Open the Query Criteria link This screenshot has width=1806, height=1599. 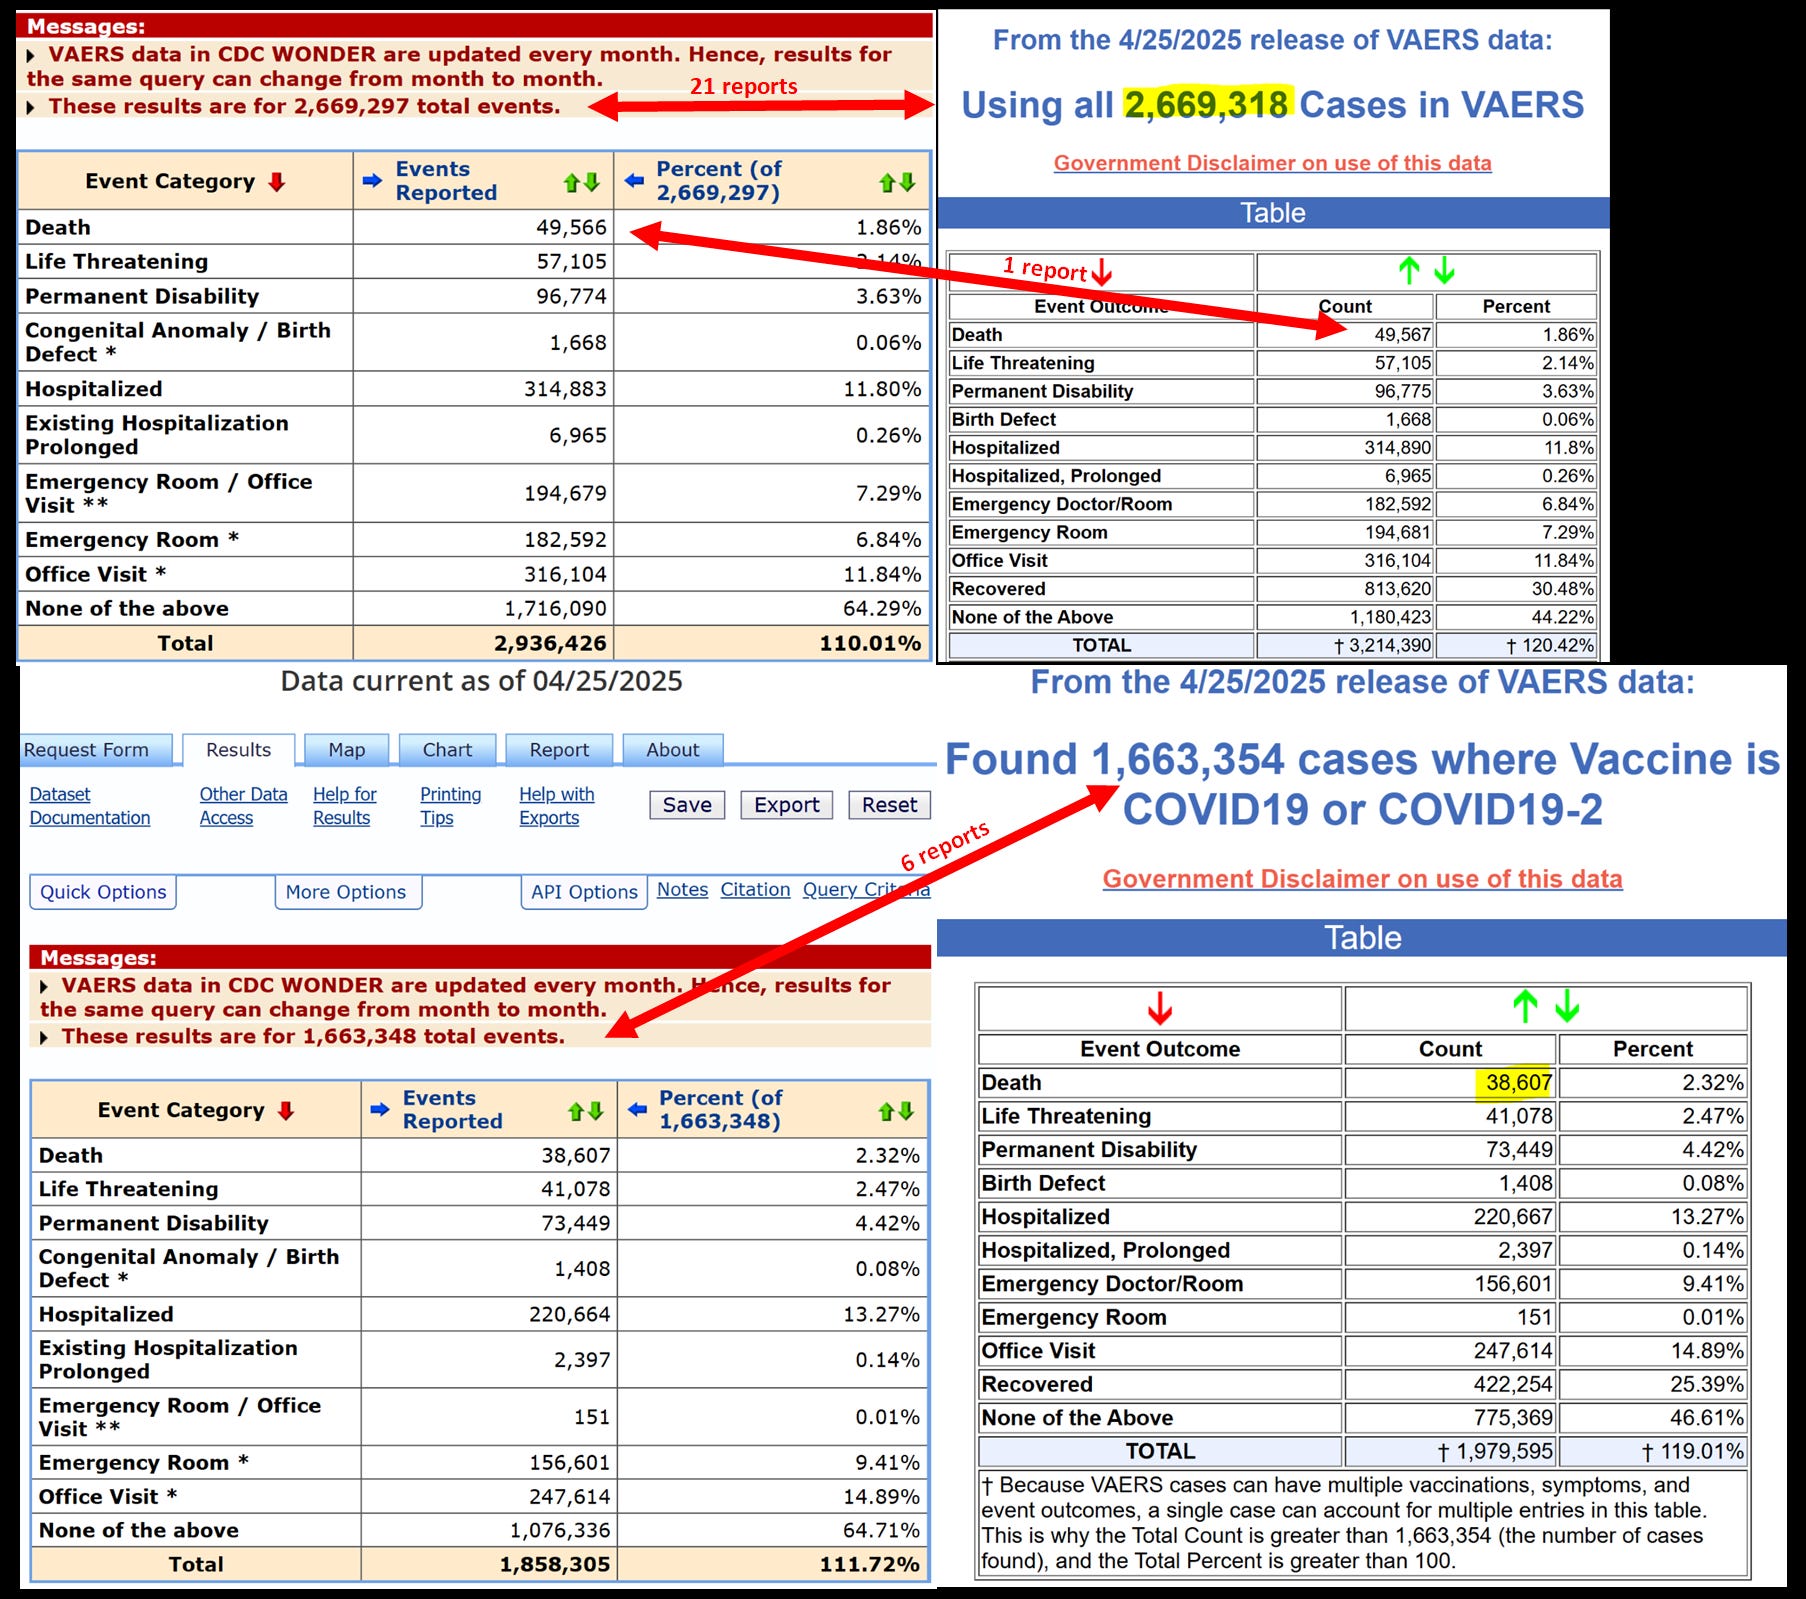click(866, 890)
